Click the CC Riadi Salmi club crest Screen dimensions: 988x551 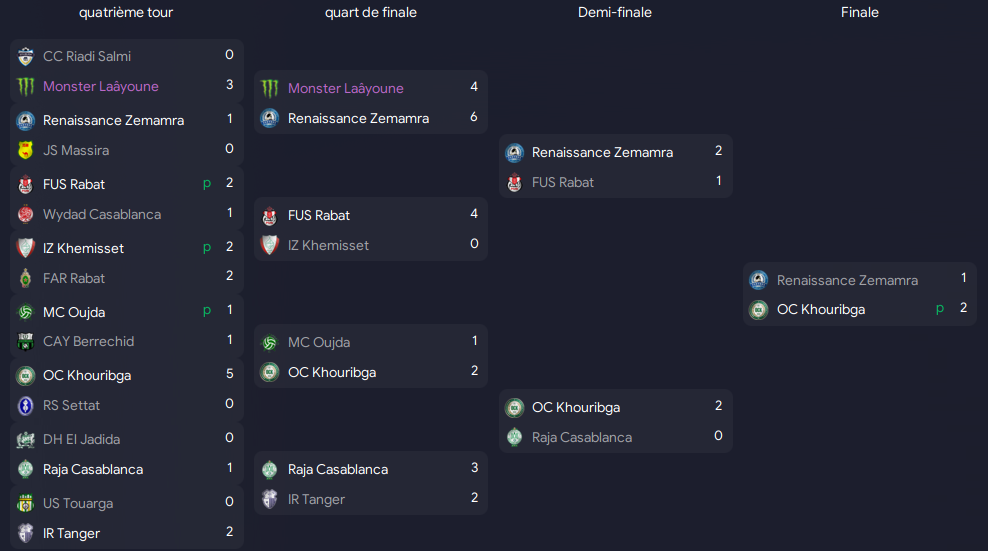coord(25,56)
